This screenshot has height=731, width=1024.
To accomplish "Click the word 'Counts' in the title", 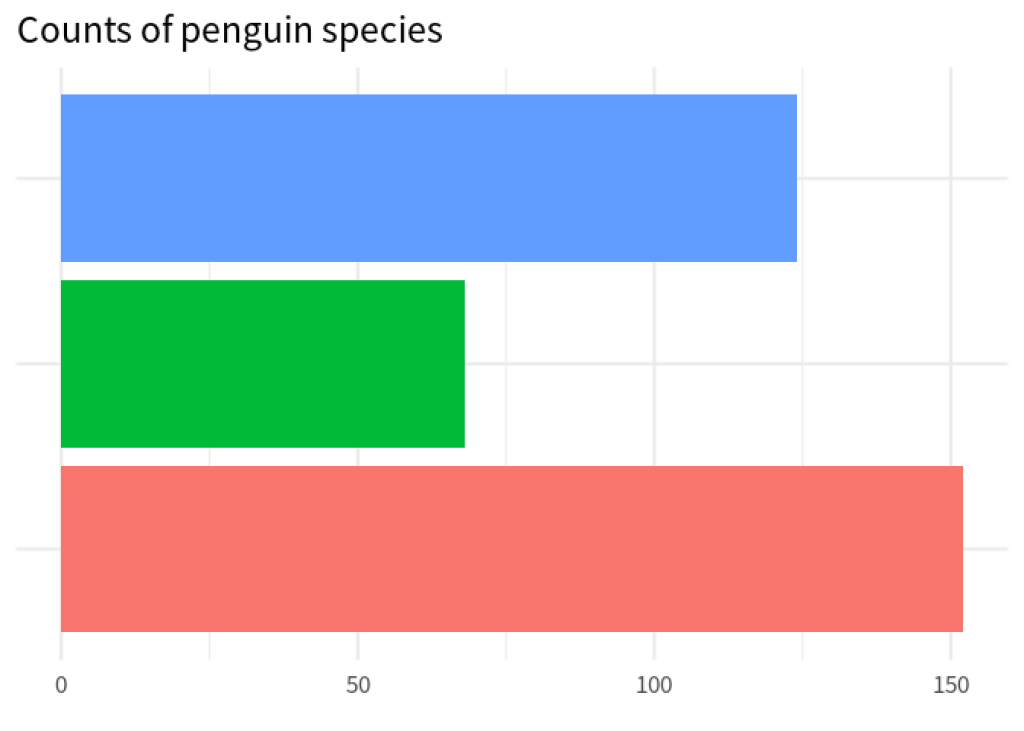I will 74,31.
